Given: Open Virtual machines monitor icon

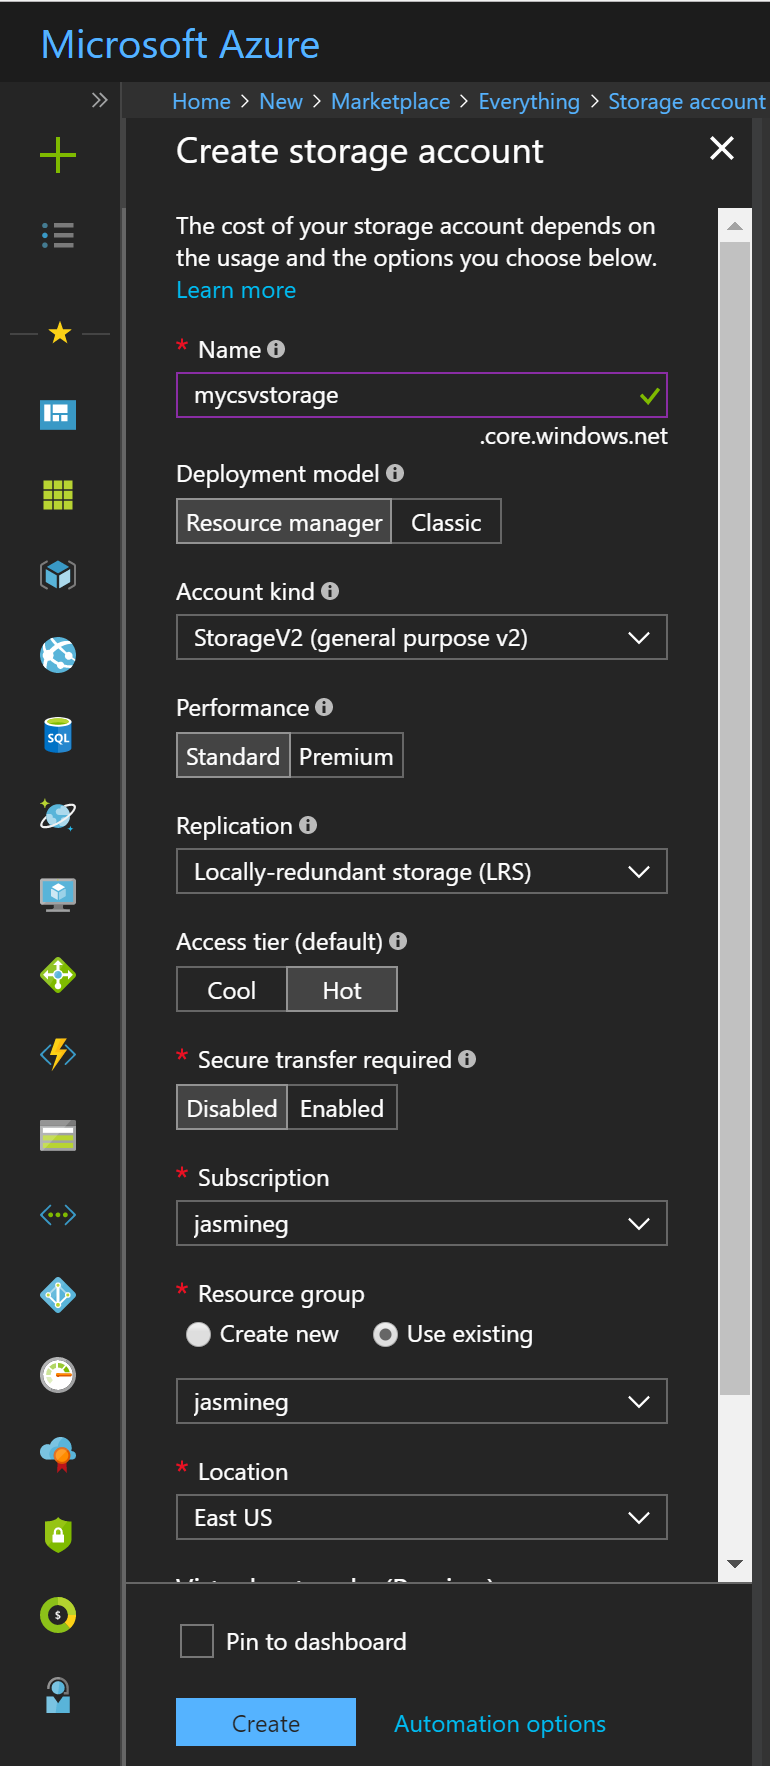Looking at the screenshot, I should pyautogui.click(x=58, y=894).
